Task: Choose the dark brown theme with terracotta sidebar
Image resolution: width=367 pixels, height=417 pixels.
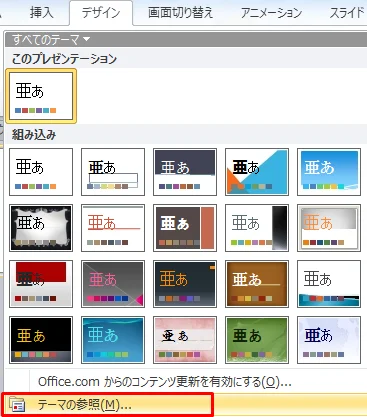Action: click(x=185, y=228)
